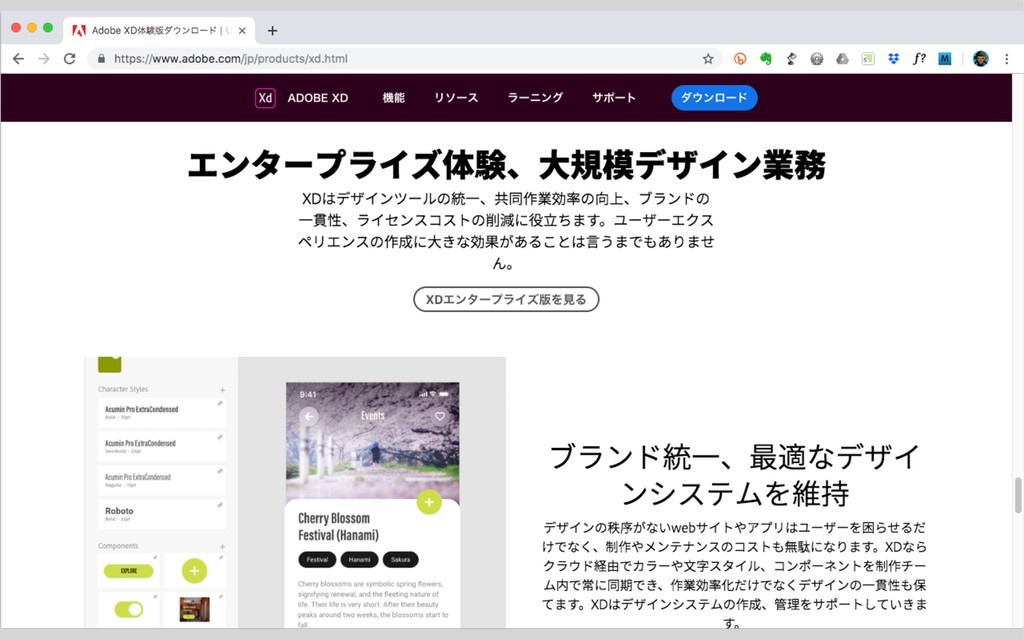
Task: Open the Chrome profile avatar
Action: [x=980, y=59]
